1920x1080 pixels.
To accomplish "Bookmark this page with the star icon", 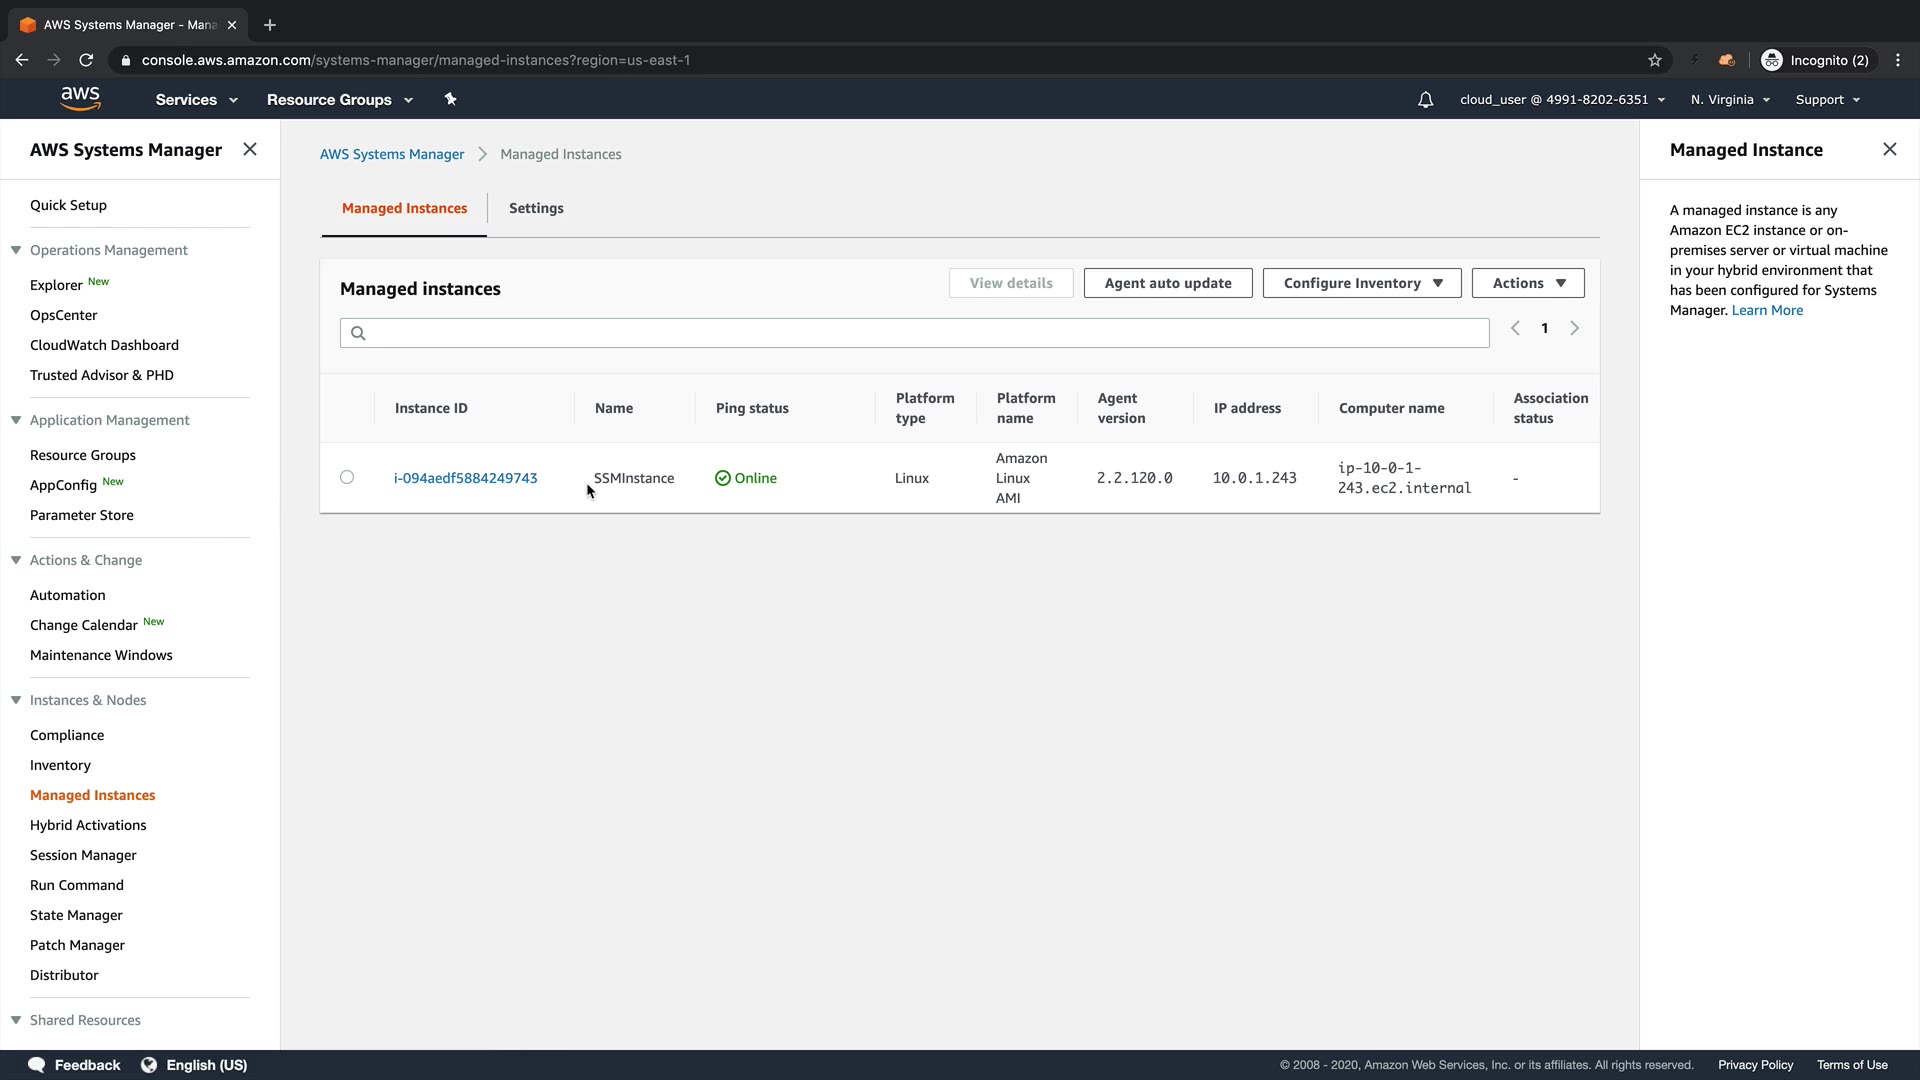I will 1655,60.
